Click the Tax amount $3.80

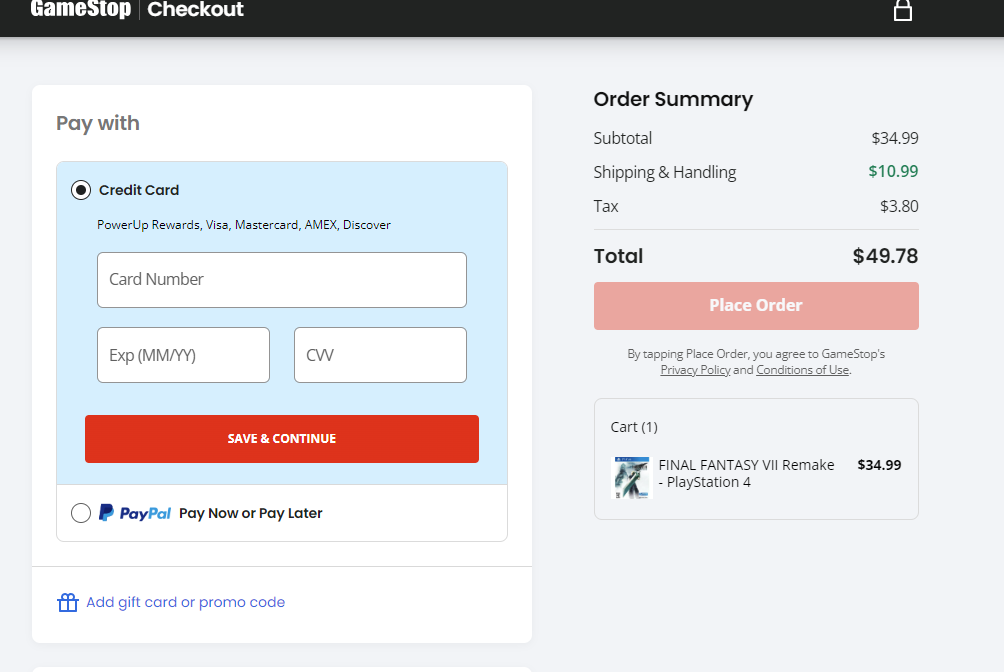pyautogui.click(x=899, y=206)
